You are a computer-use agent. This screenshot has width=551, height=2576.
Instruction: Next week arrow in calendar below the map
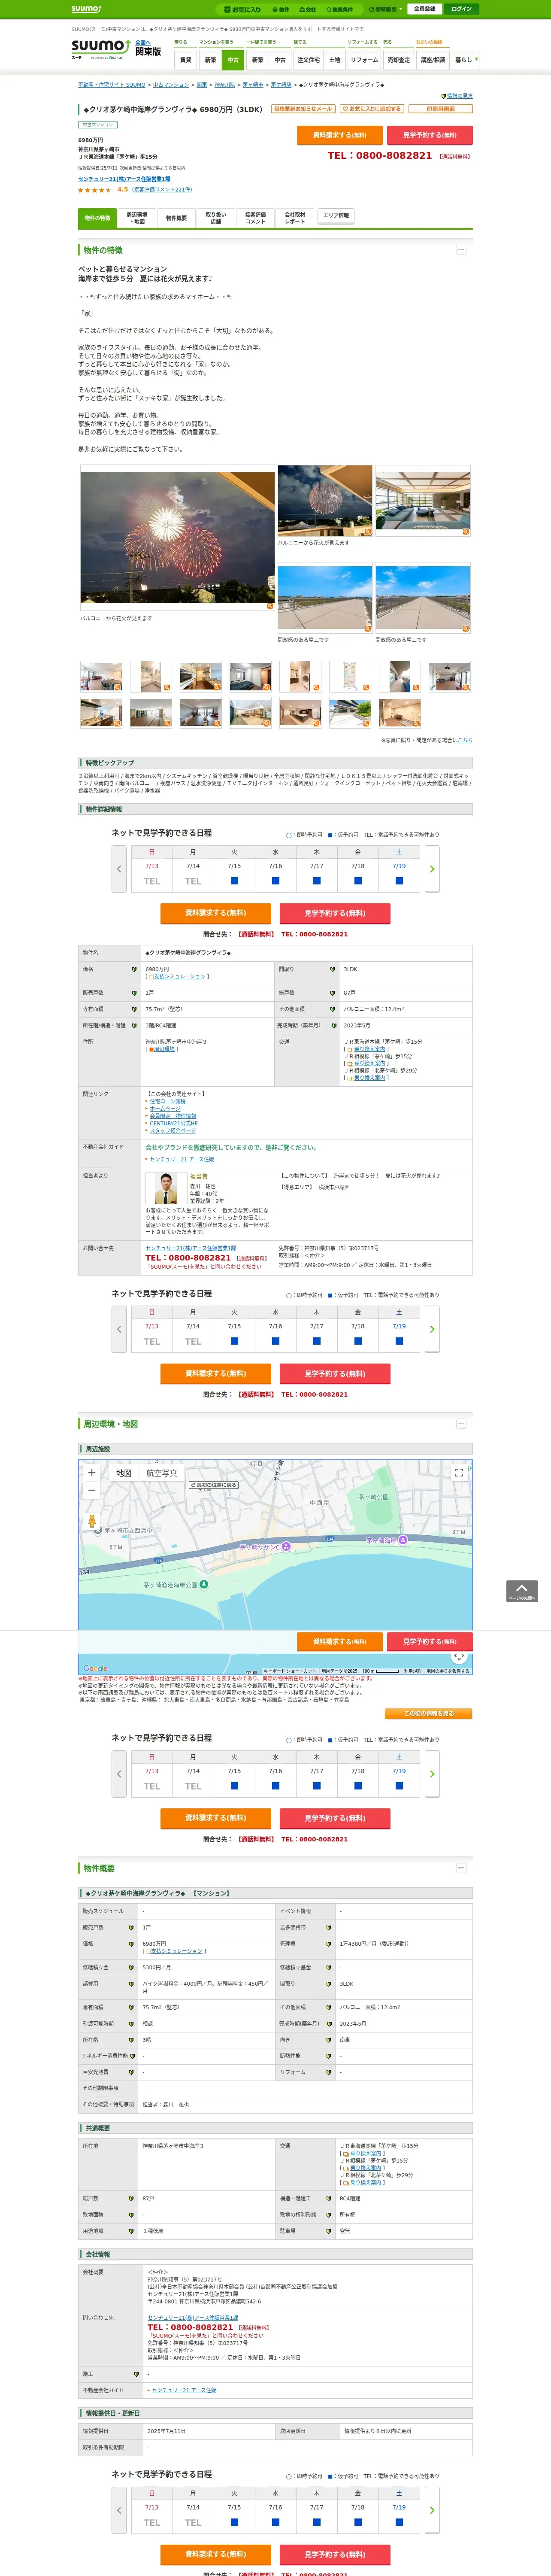[432, 1774]
